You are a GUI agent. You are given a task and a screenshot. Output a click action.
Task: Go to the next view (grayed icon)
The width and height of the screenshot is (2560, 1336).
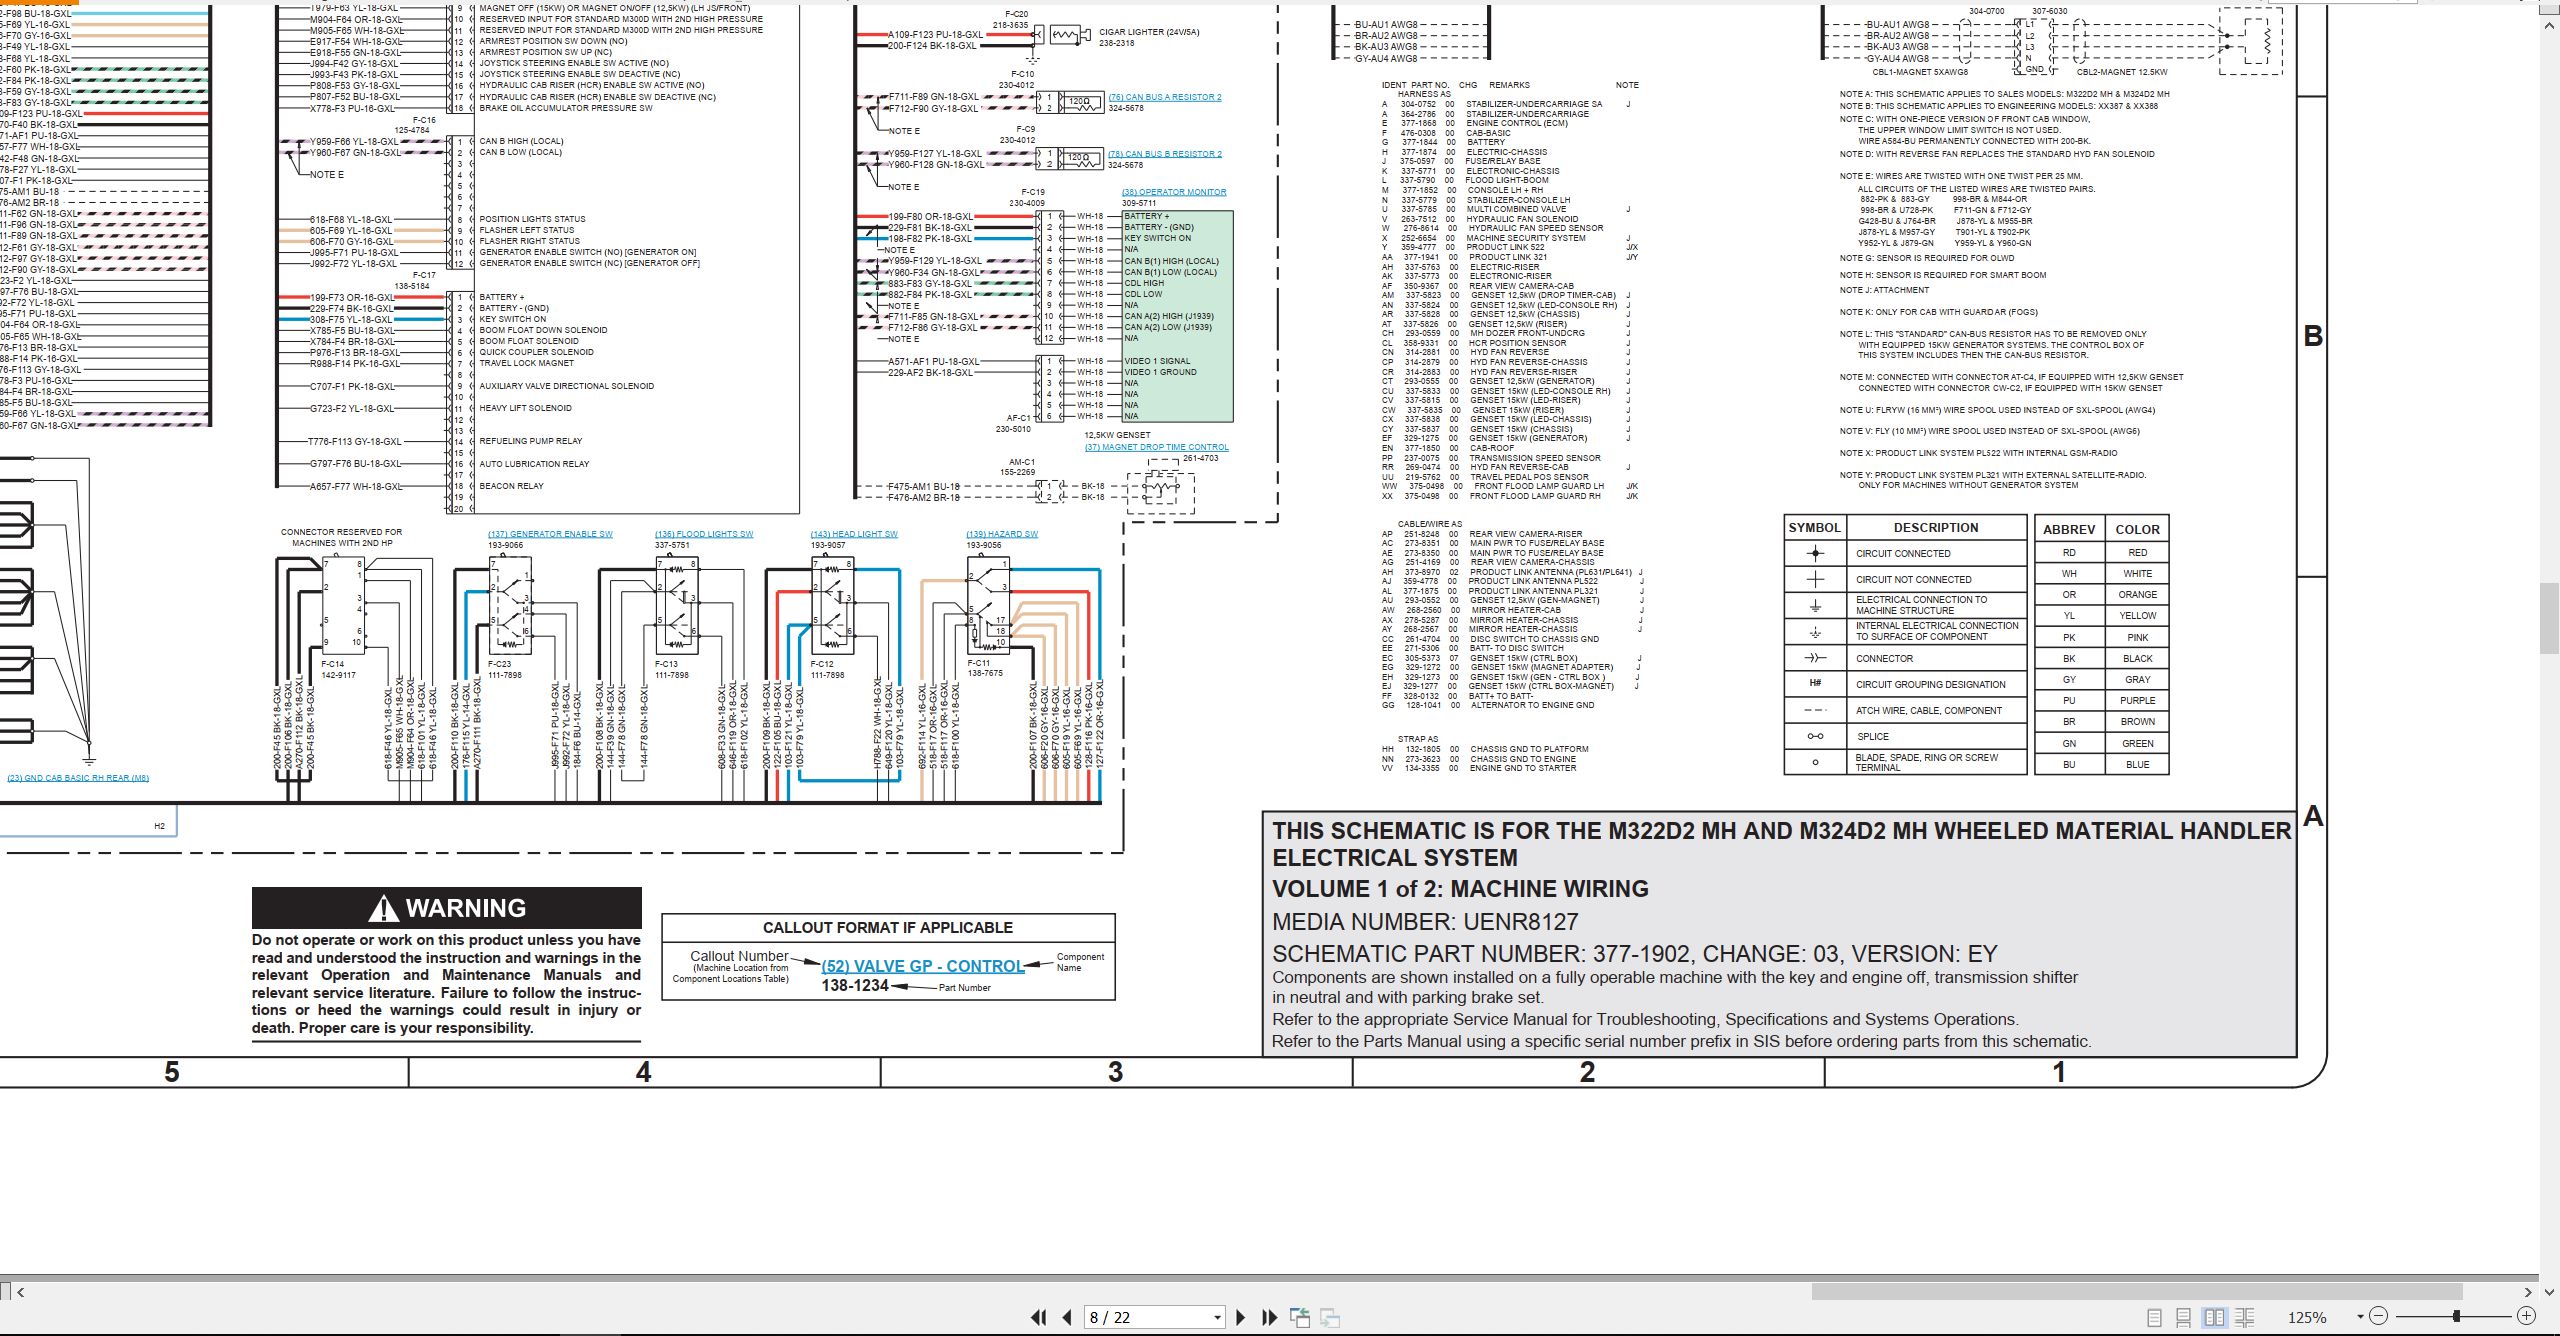(1330, 1318)
